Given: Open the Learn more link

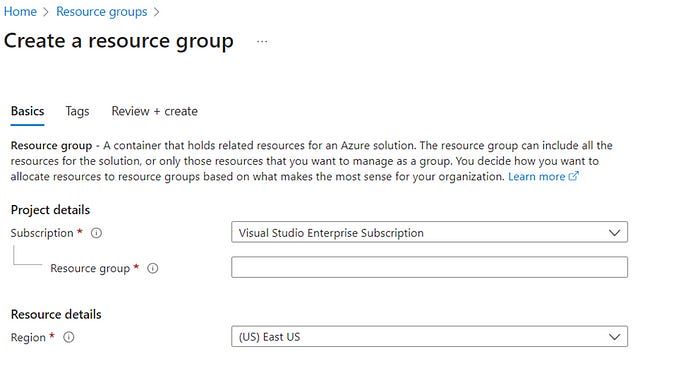Looking at the screenshot, I should [x=537, y=177].
